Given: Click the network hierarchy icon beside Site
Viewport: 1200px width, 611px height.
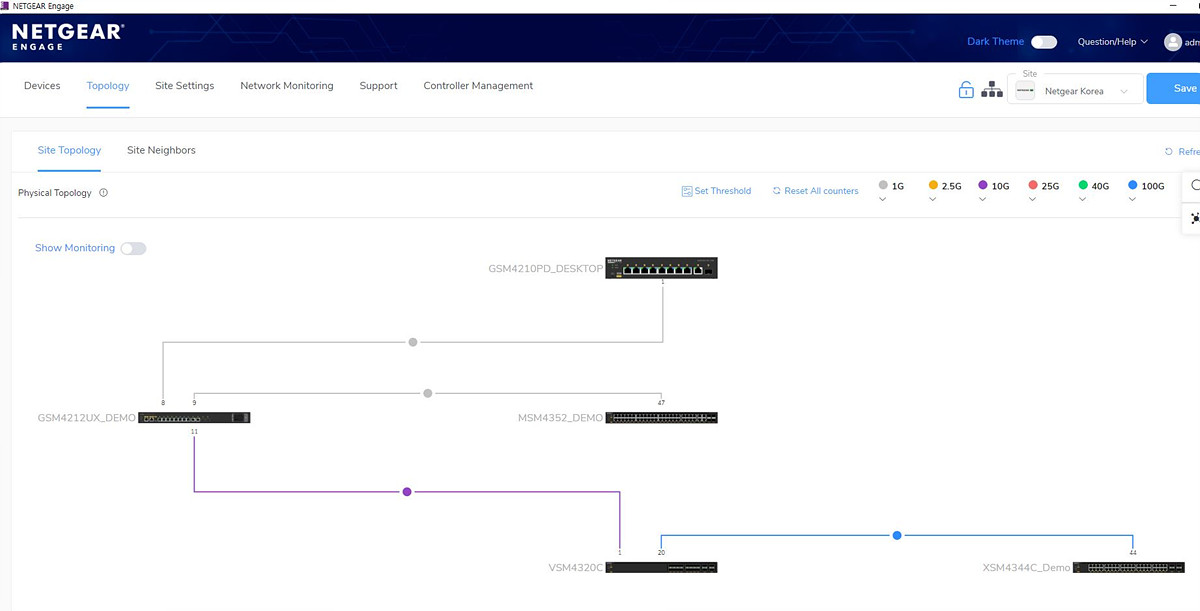Looking at the screenshot, I should pyautogui.click(x=992, y=90).
